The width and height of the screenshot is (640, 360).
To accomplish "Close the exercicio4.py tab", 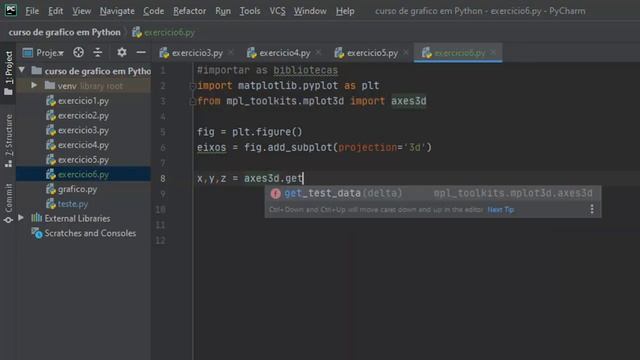I will (x=318, y=52).
